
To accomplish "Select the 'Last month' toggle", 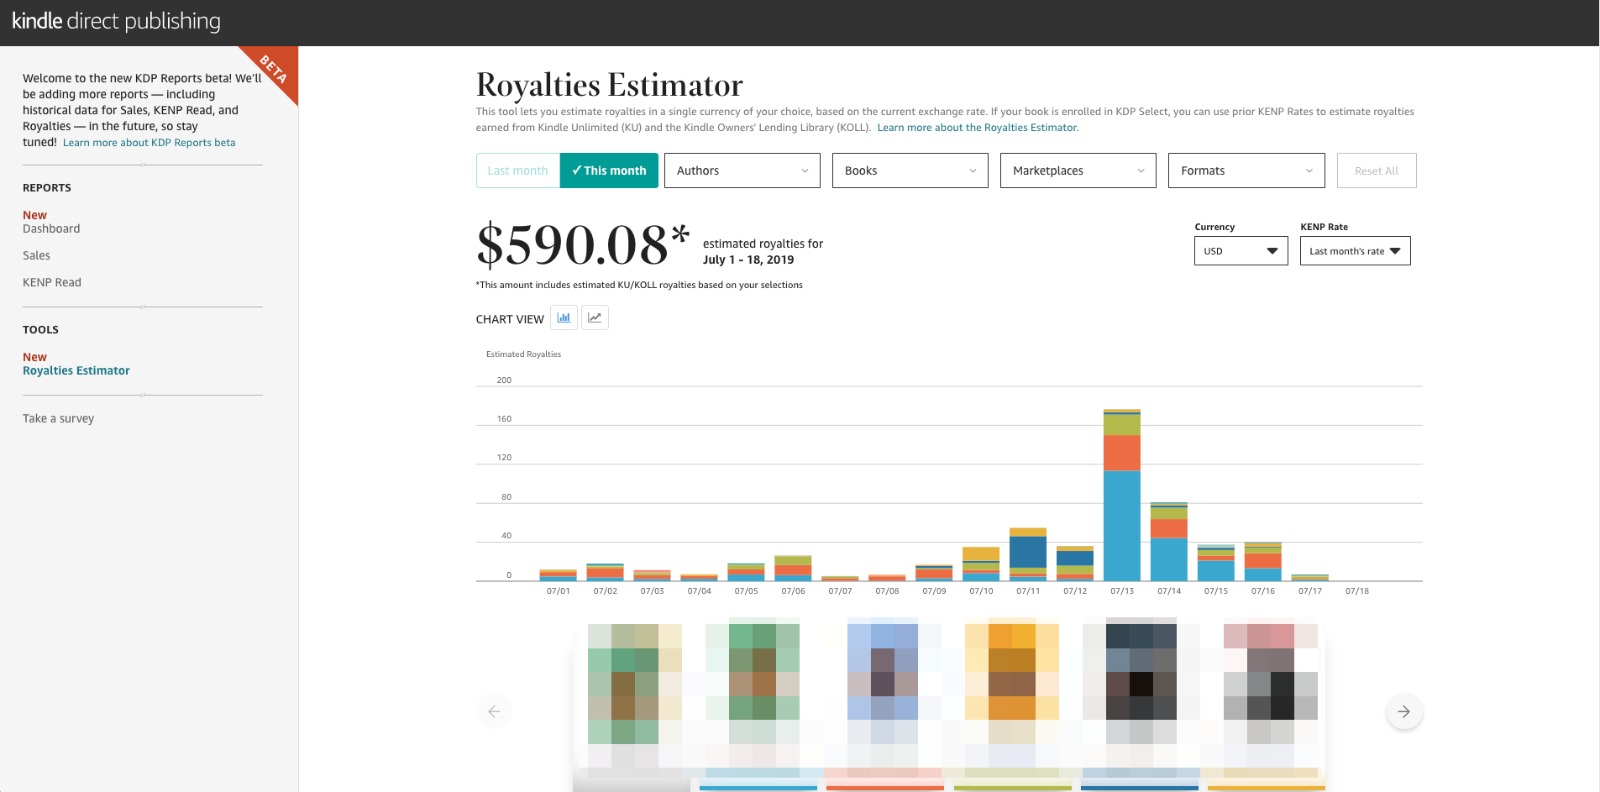I will tap(518, 171).
